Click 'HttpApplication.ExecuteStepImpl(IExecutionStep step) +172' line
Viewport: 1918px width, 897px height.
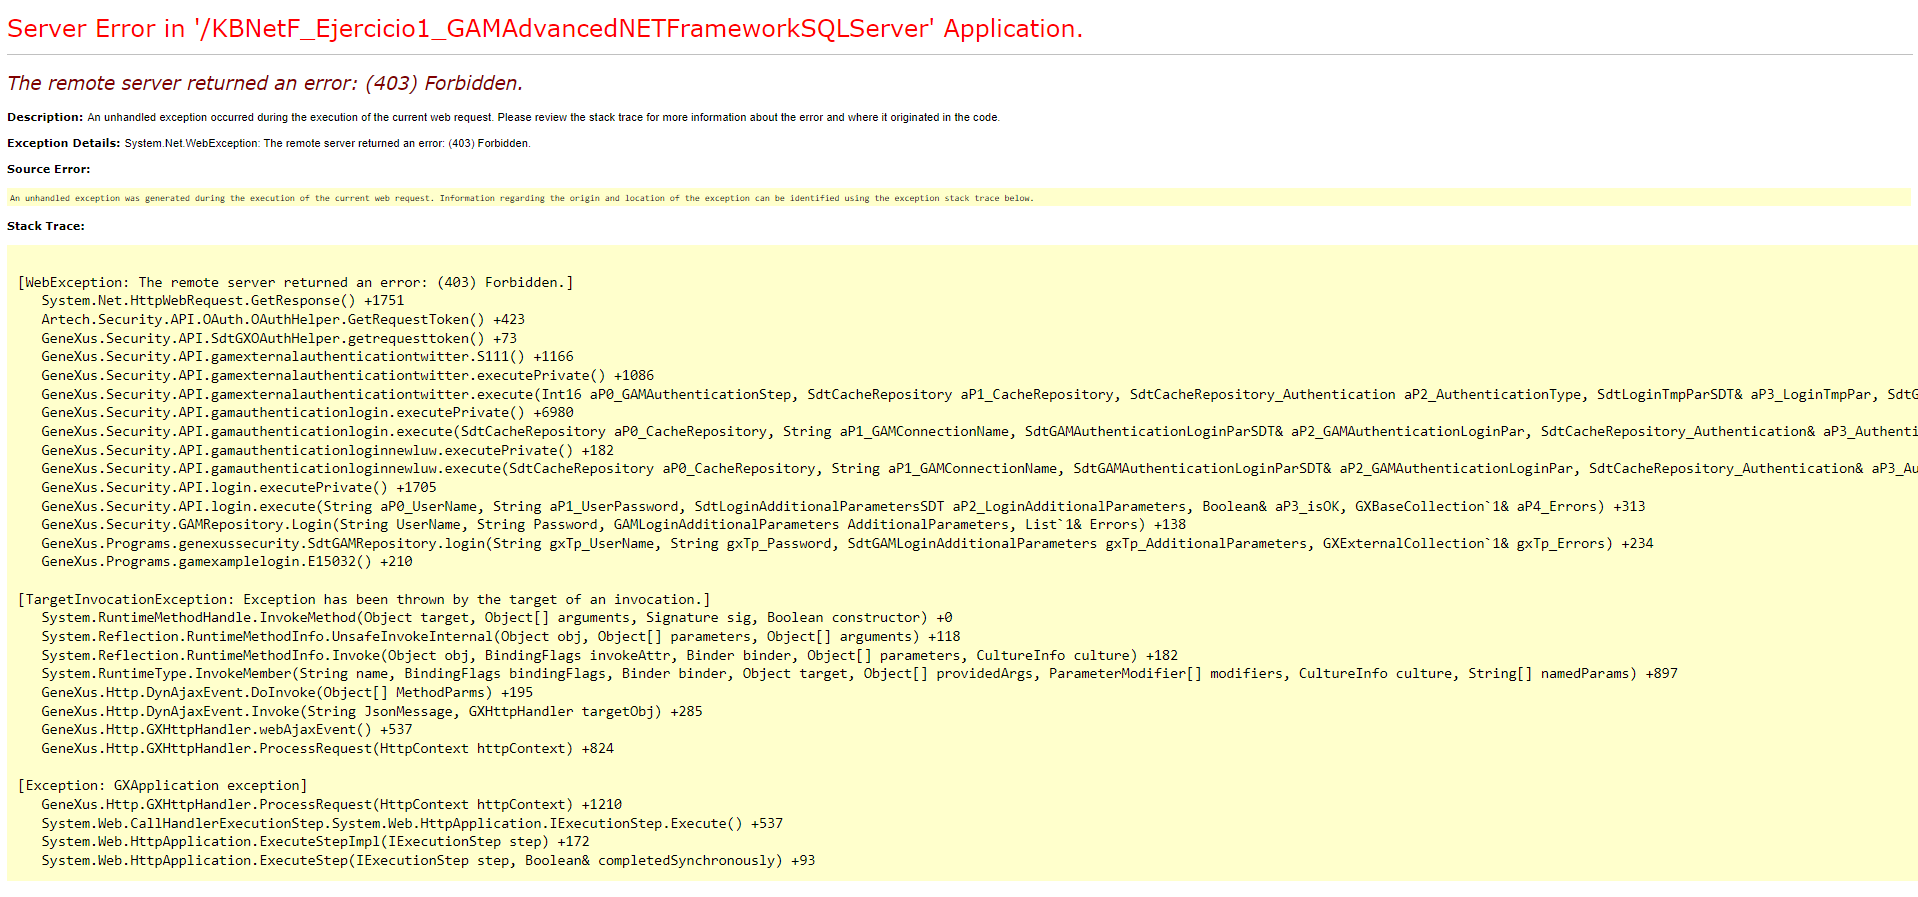[315, 841]
